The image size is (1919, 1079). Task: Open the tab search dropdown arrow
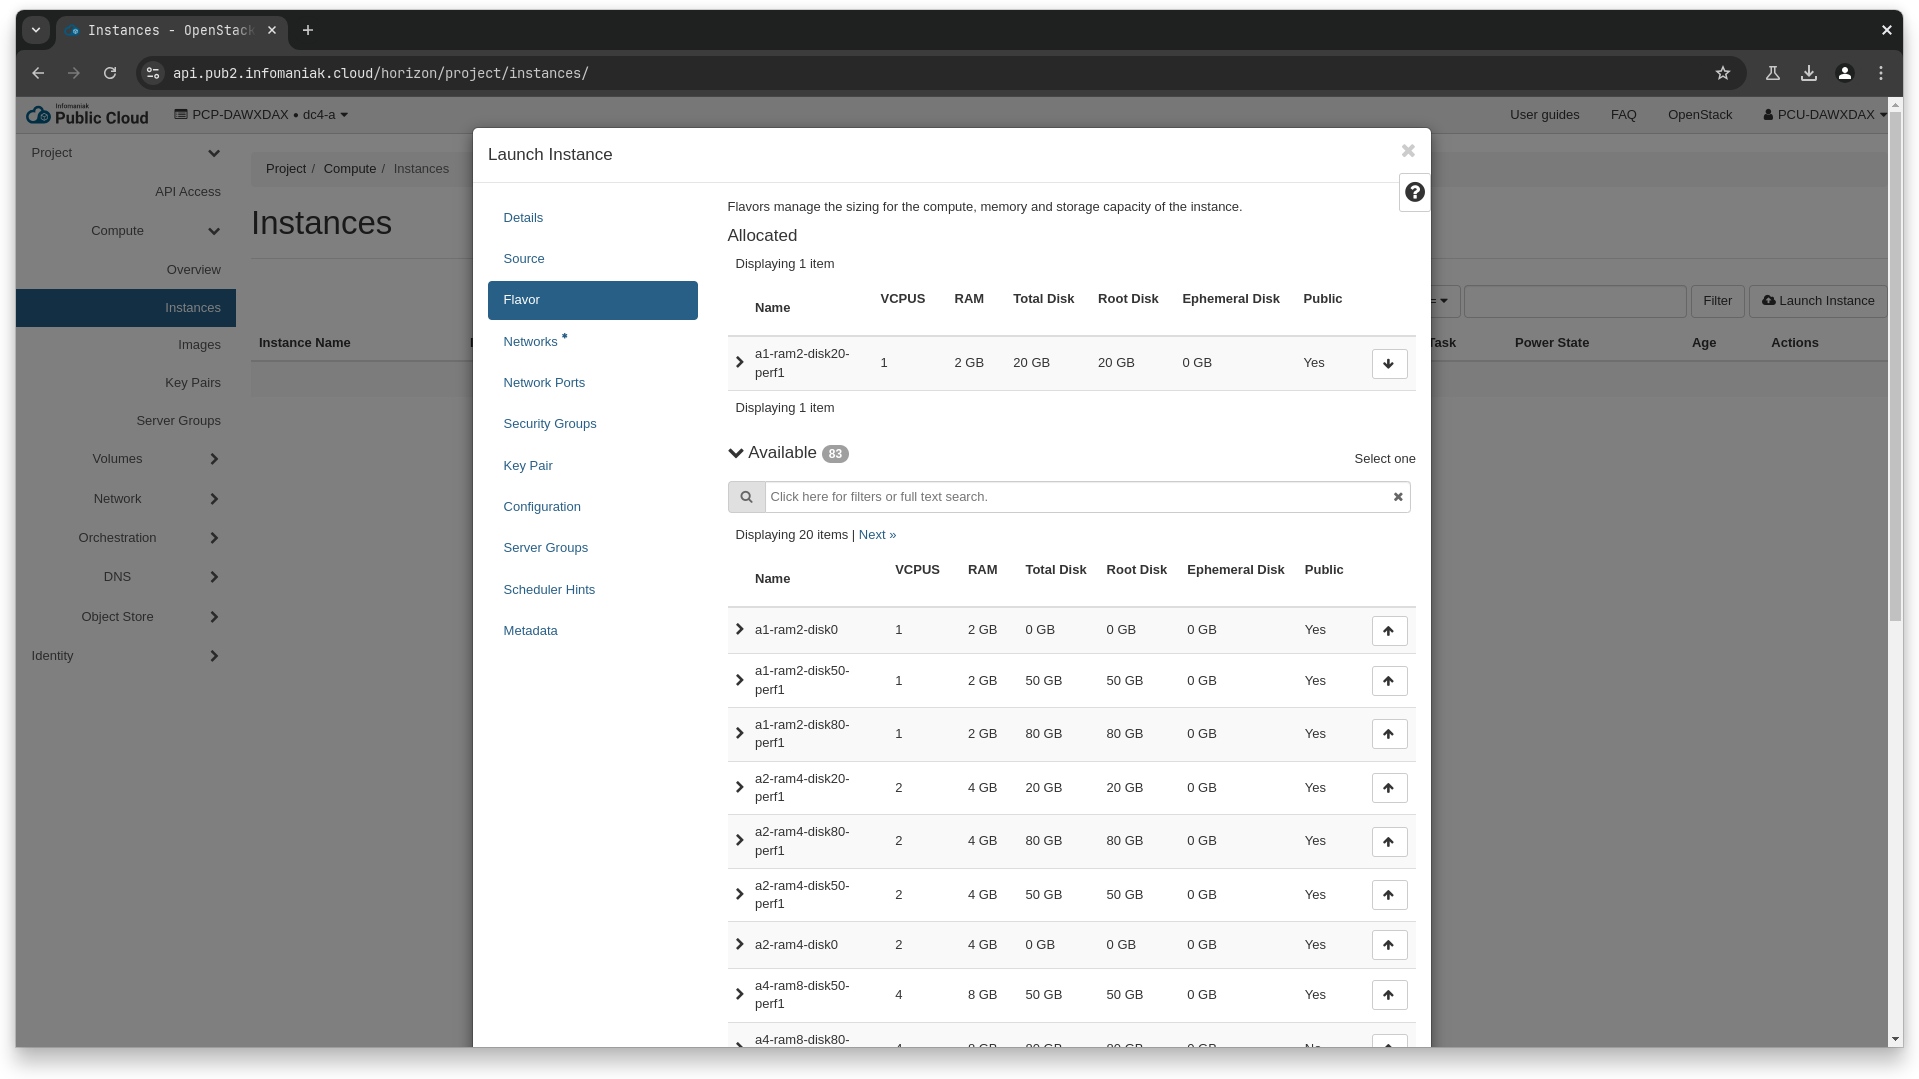pos(36,31)
